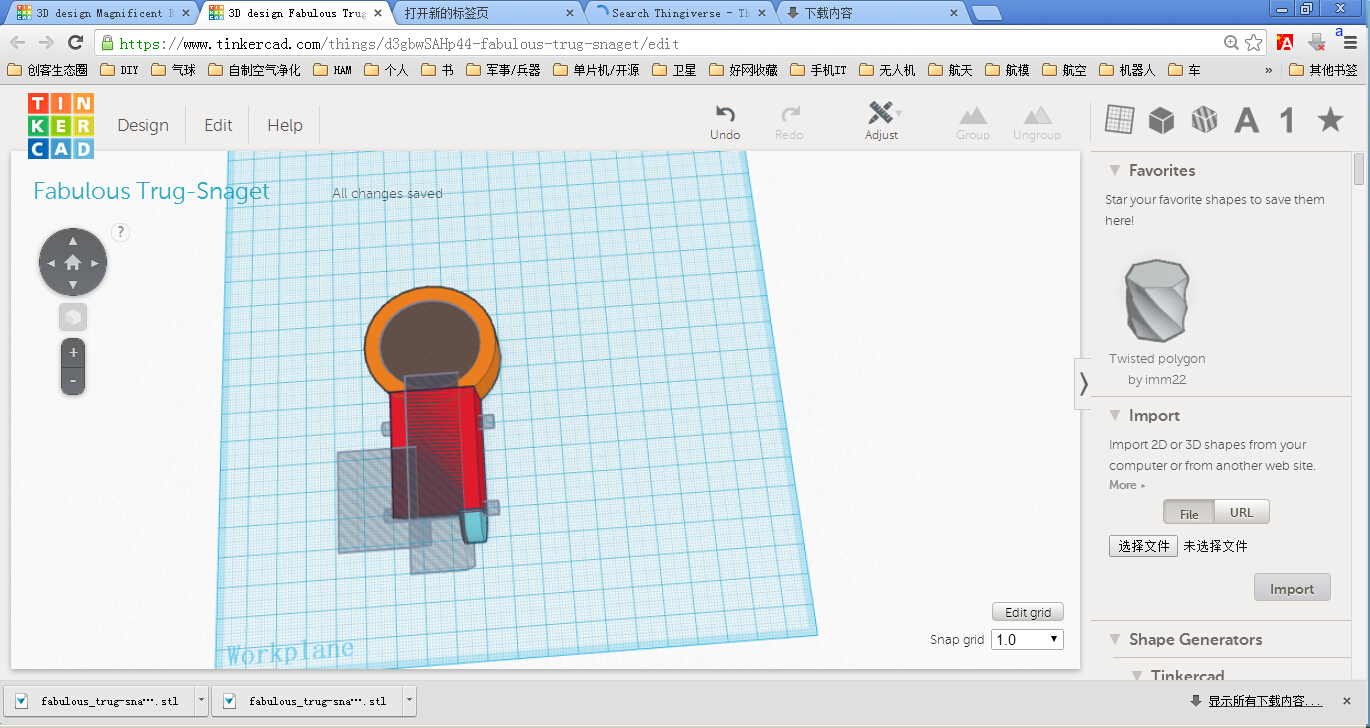The width and height of the screenshot is (1370, 728).
Task: Rotate view up with the top arrow
Action: click(73, 241)
